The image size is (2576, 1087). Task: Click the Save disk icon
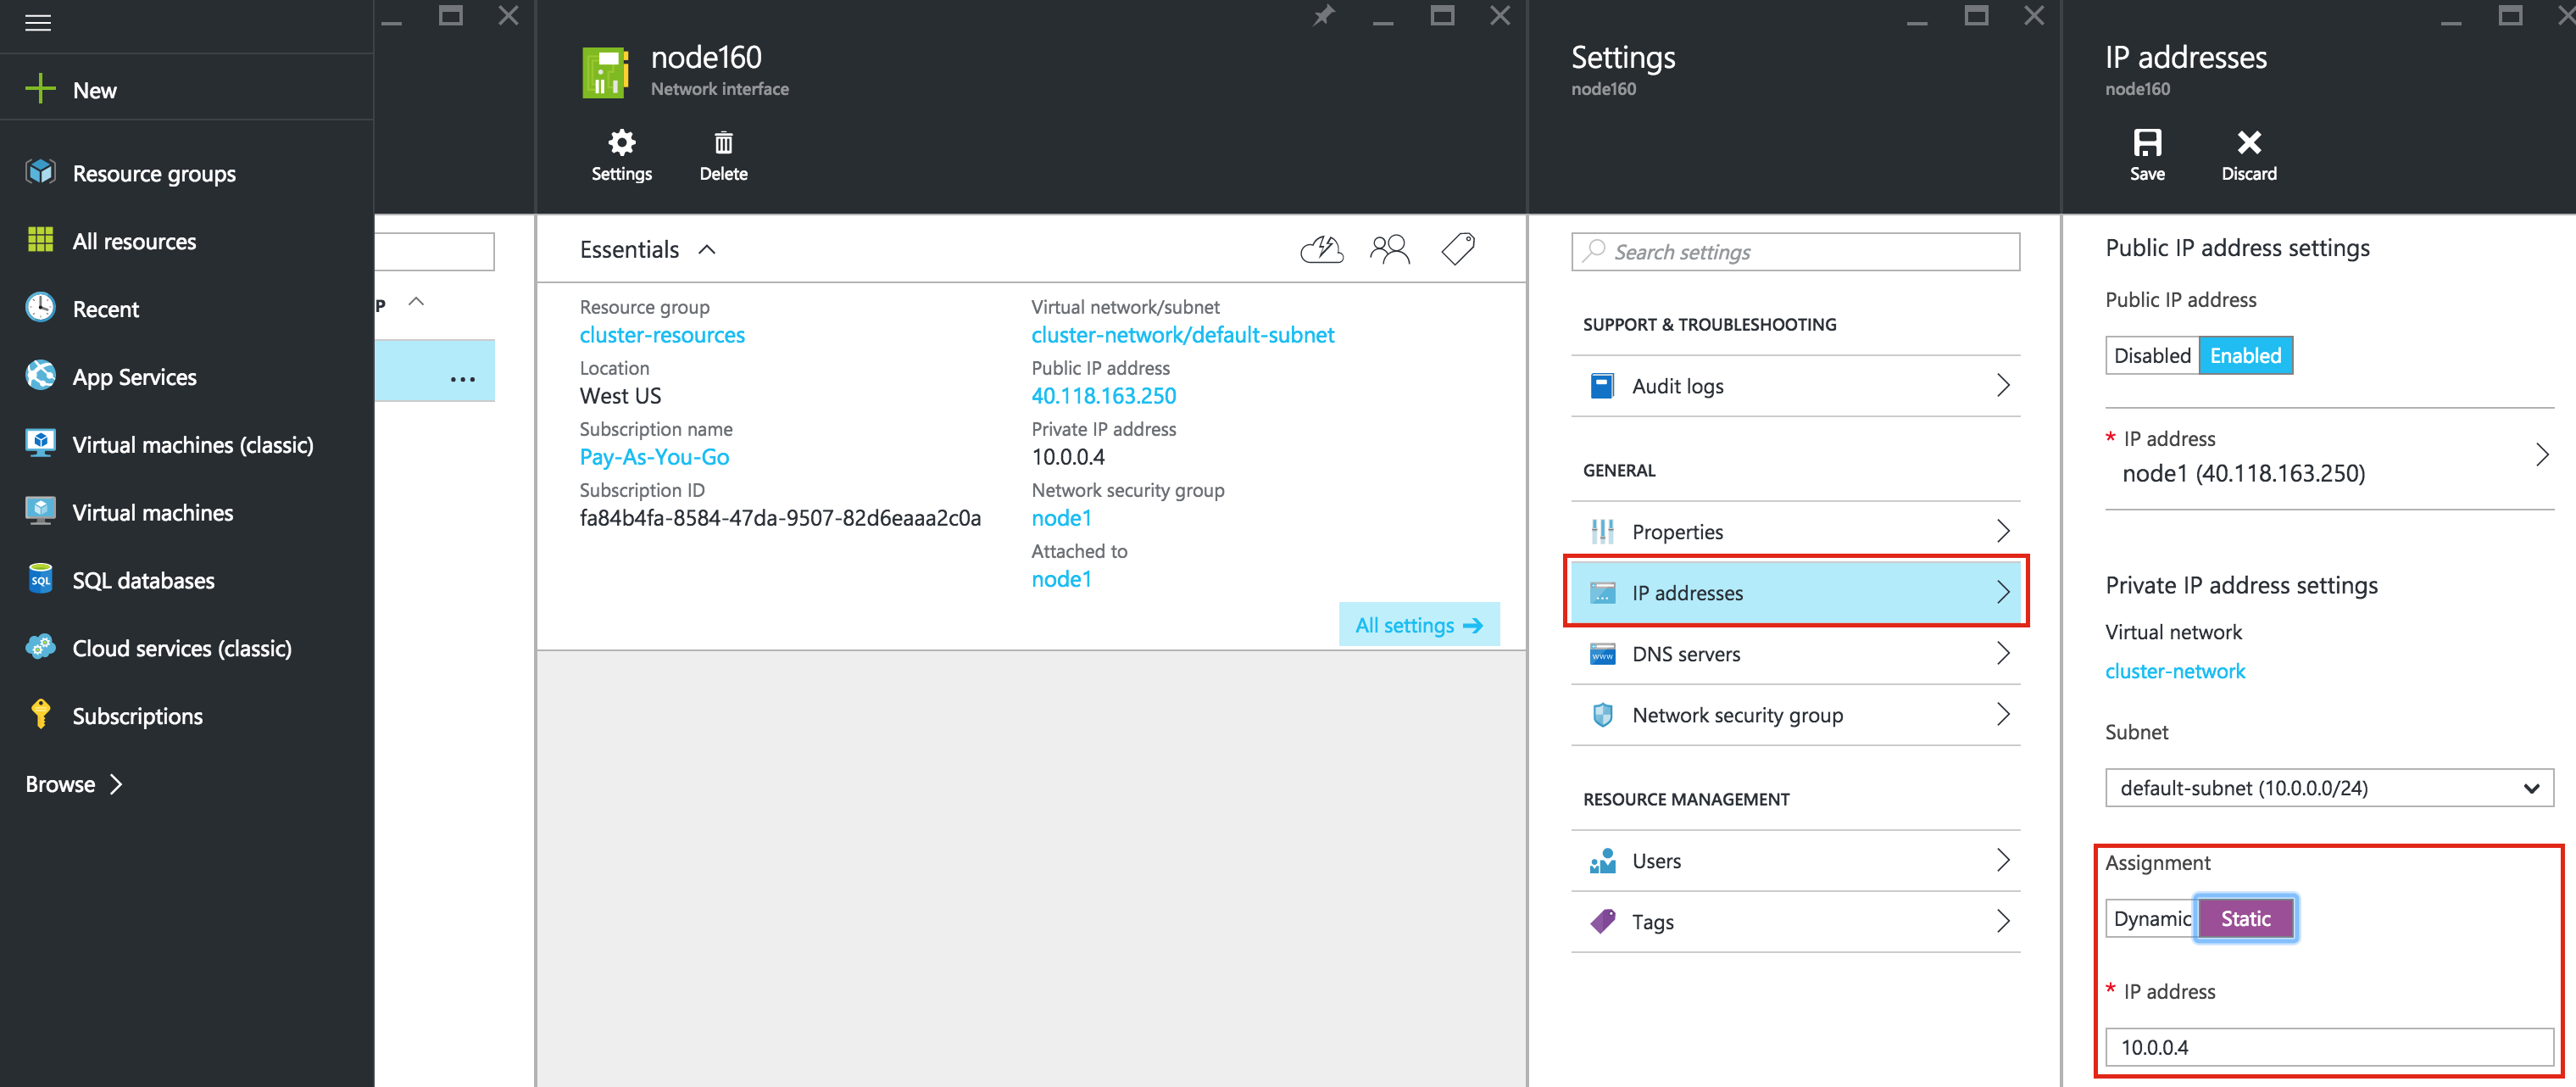[2147, 142]
